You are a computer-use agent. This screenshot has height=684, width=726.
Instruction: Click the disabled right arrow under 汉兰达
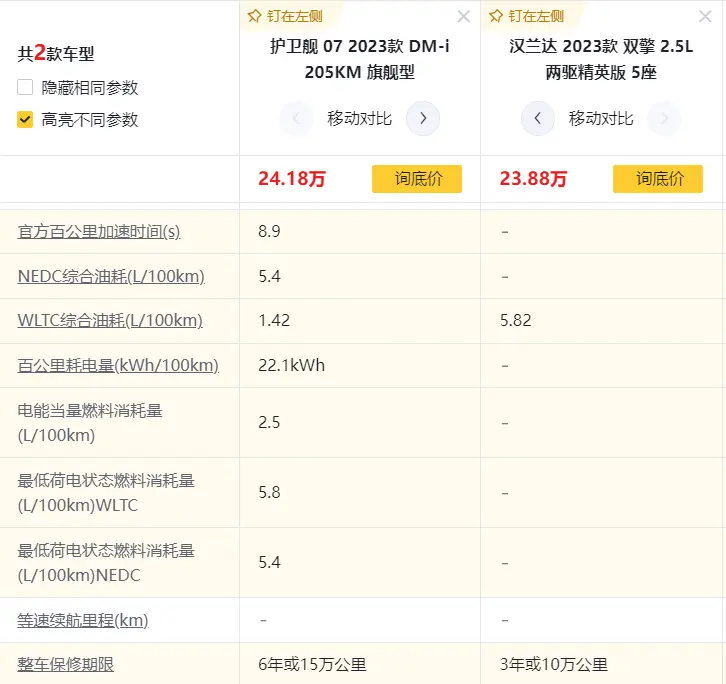tap(664, 119)
